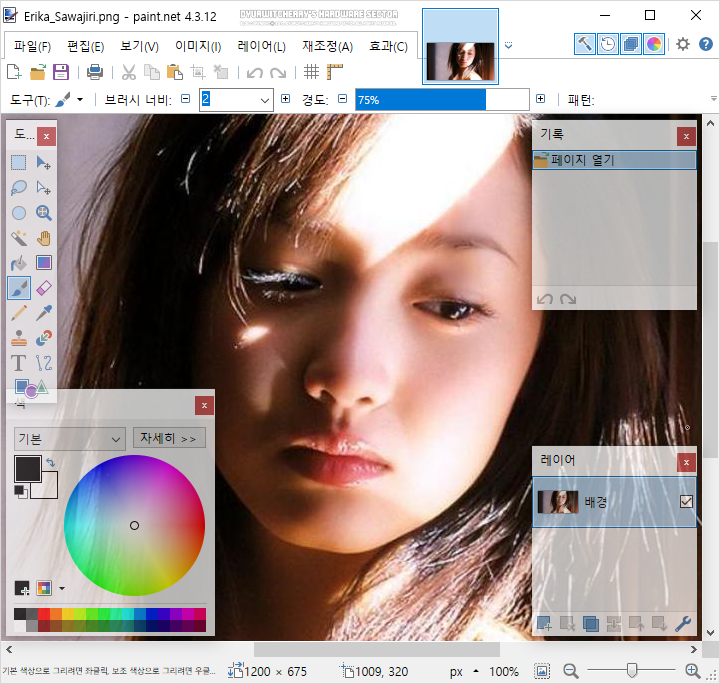720x684 pixels.
Task: Select 페이지 열기 history entry
Action: (x=614, y=160)
